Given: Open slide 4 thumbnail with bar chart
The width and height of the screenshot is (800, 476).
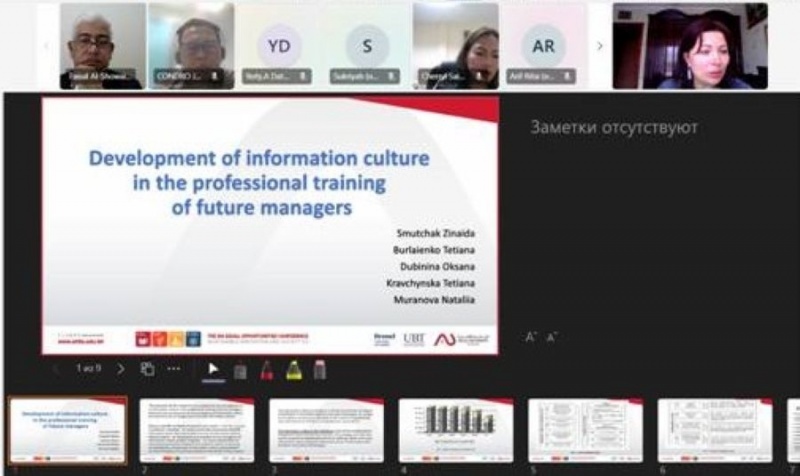Looking at the screenshot, I should pos(455,431).
